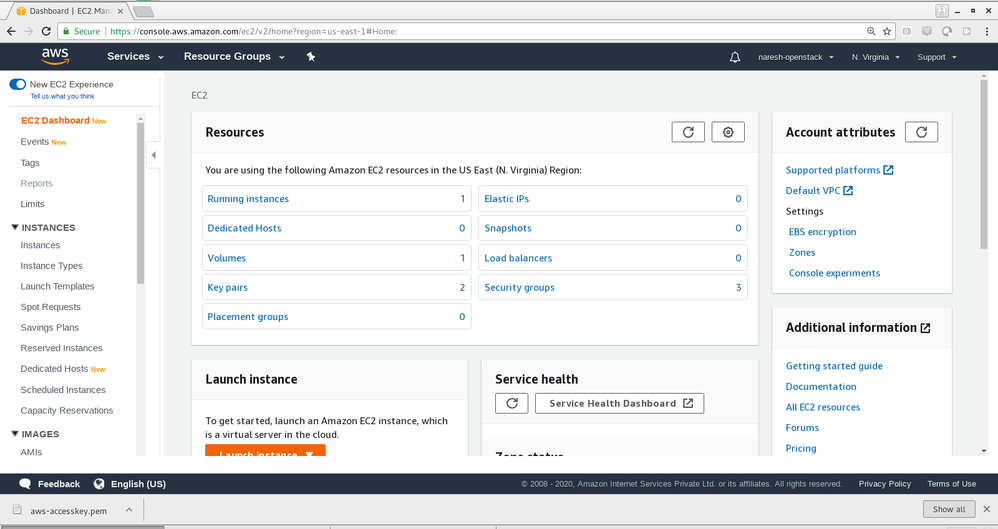Click the browser address bar URL
998x529 pixels.
(450, 32)
